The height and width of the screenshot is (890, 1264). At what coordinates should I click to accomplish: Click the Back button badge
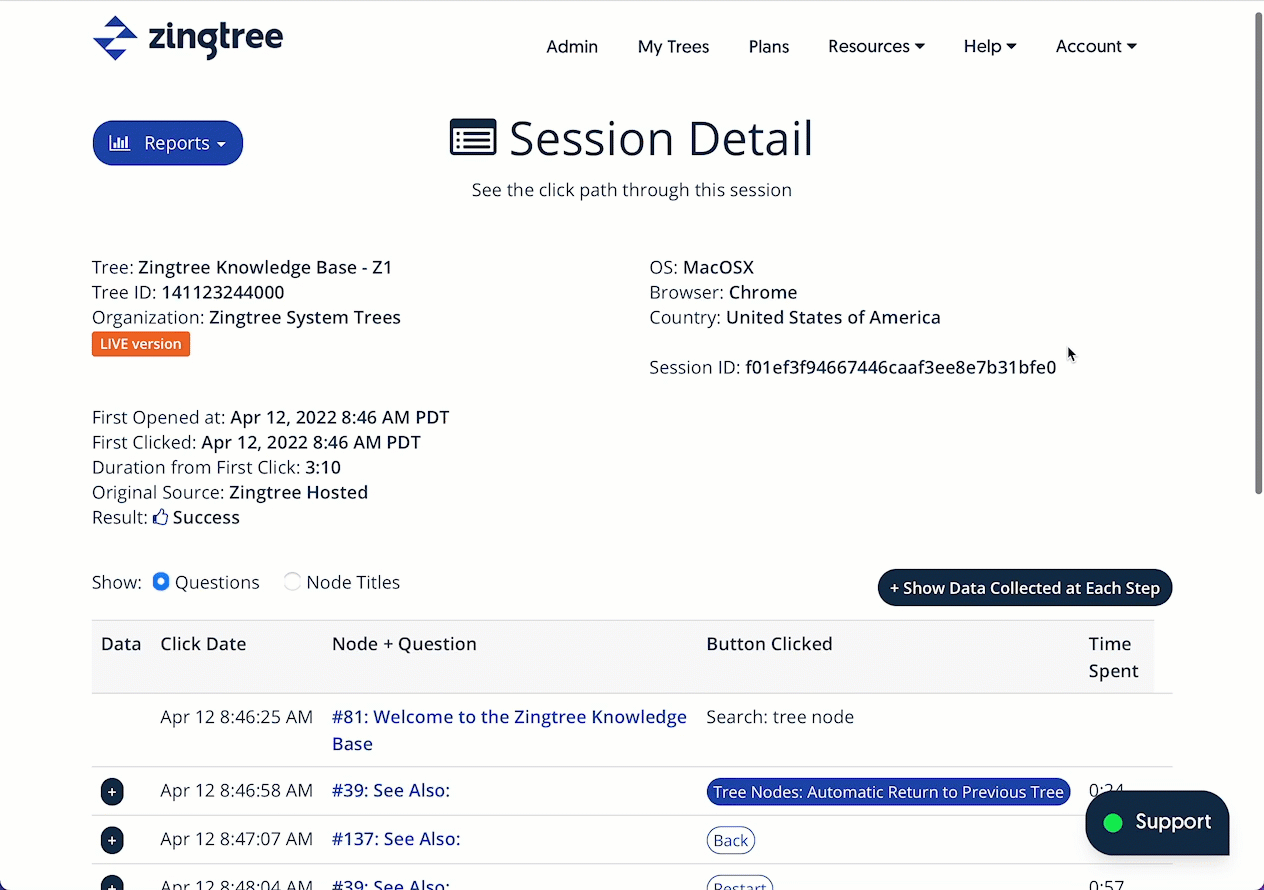coord(731,840)
